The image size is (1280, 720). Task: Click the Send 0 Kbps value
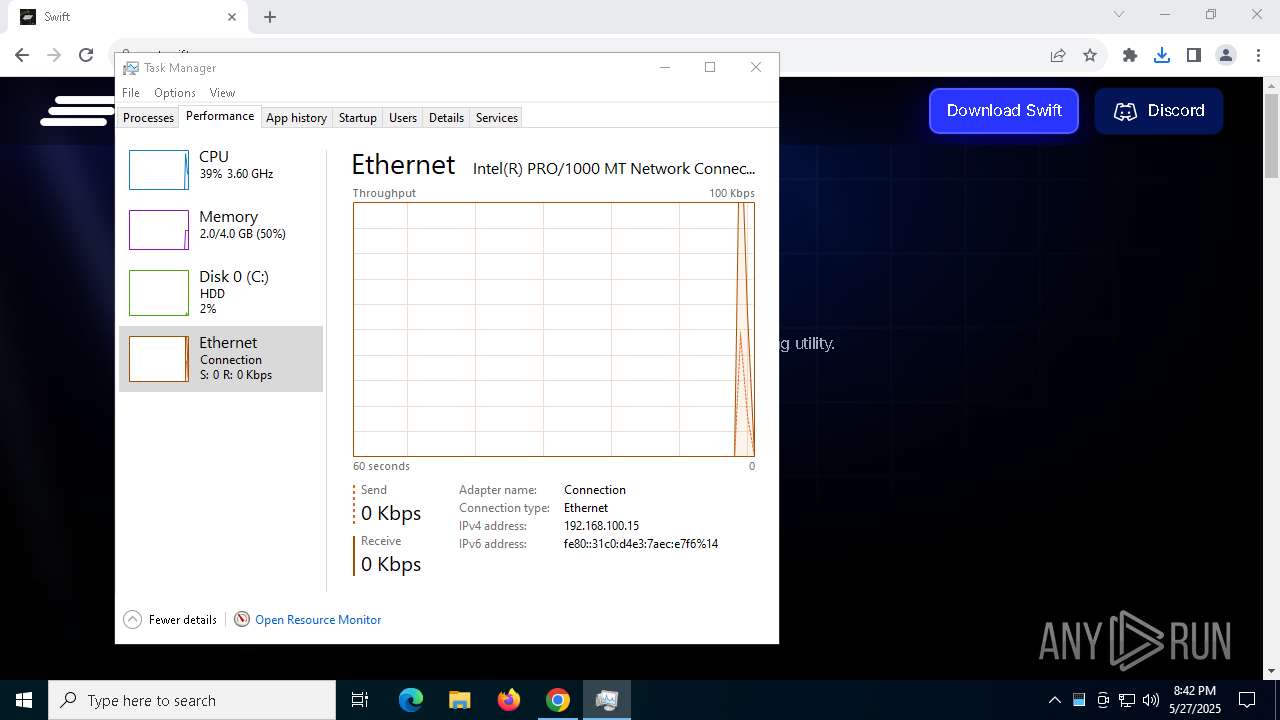(x=391, y=514)
